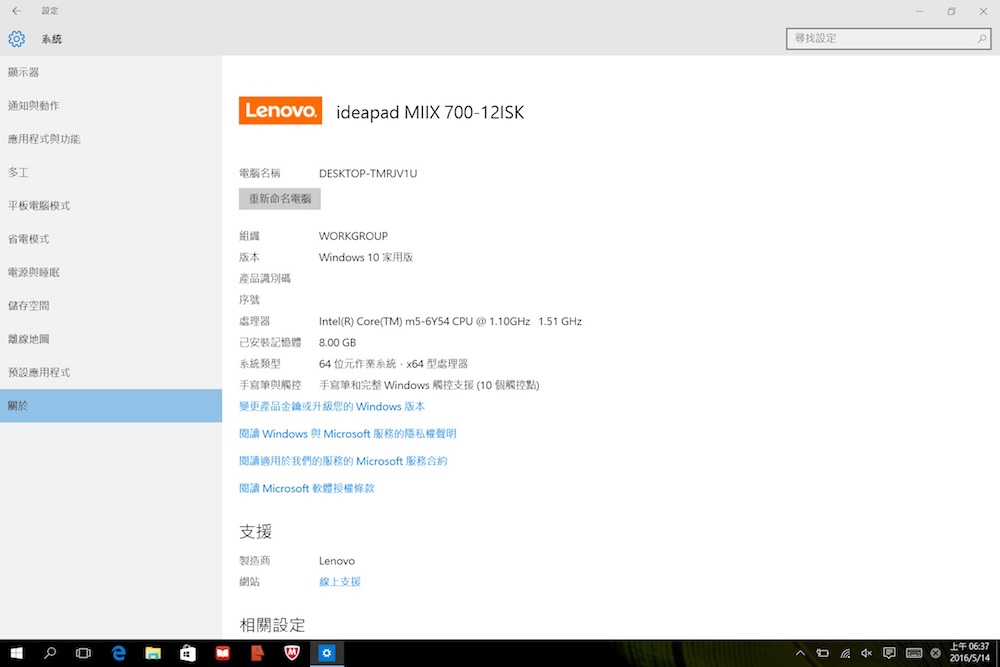This screenshot has width=1000, height=667.
Task: Launch Microsoft Edge from taskbar
Action: (x=119, y=653)
